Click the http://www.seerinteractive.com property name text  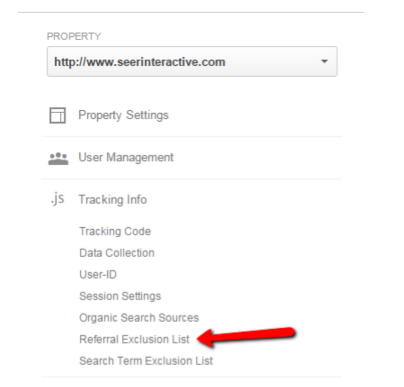[140, 62]
